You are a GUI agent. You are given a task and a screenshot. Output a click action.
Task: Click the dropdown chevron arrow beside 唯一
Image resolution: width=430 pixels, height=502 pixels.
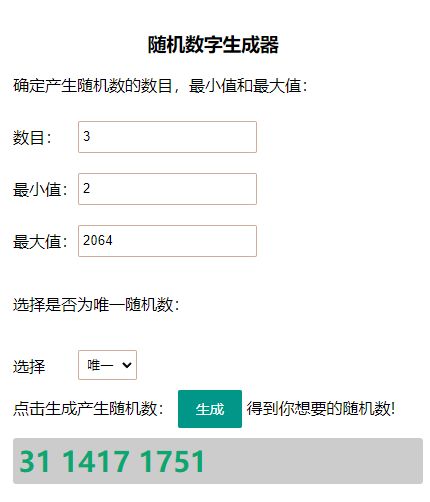(x=127, y=365)
